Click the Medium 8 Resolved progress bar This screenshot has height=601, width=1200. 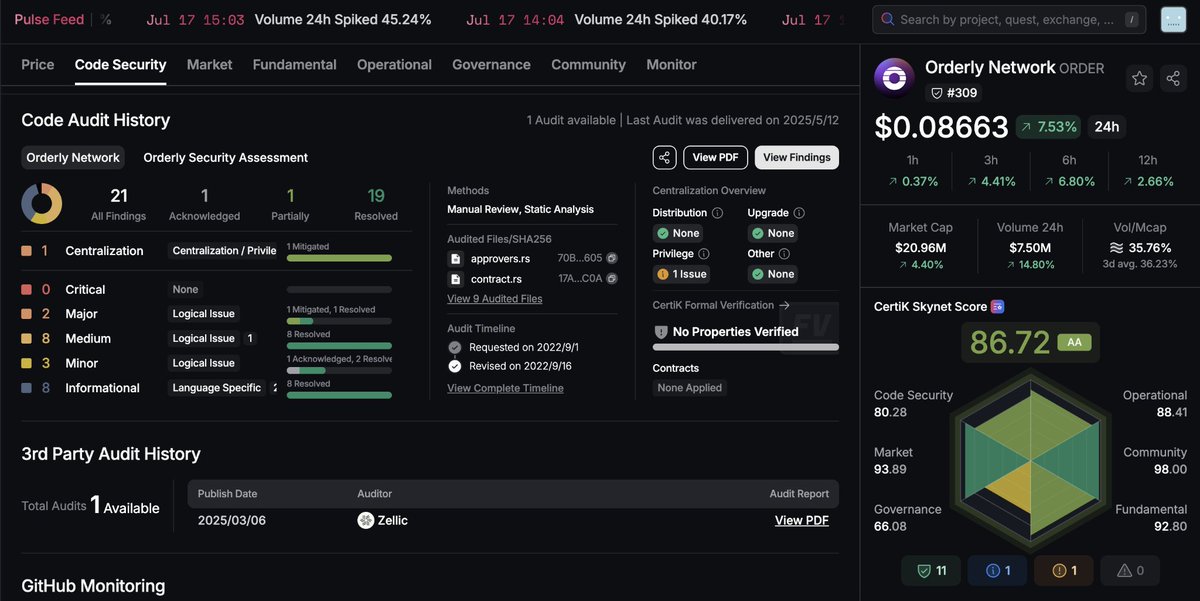(x=339, y=346)
